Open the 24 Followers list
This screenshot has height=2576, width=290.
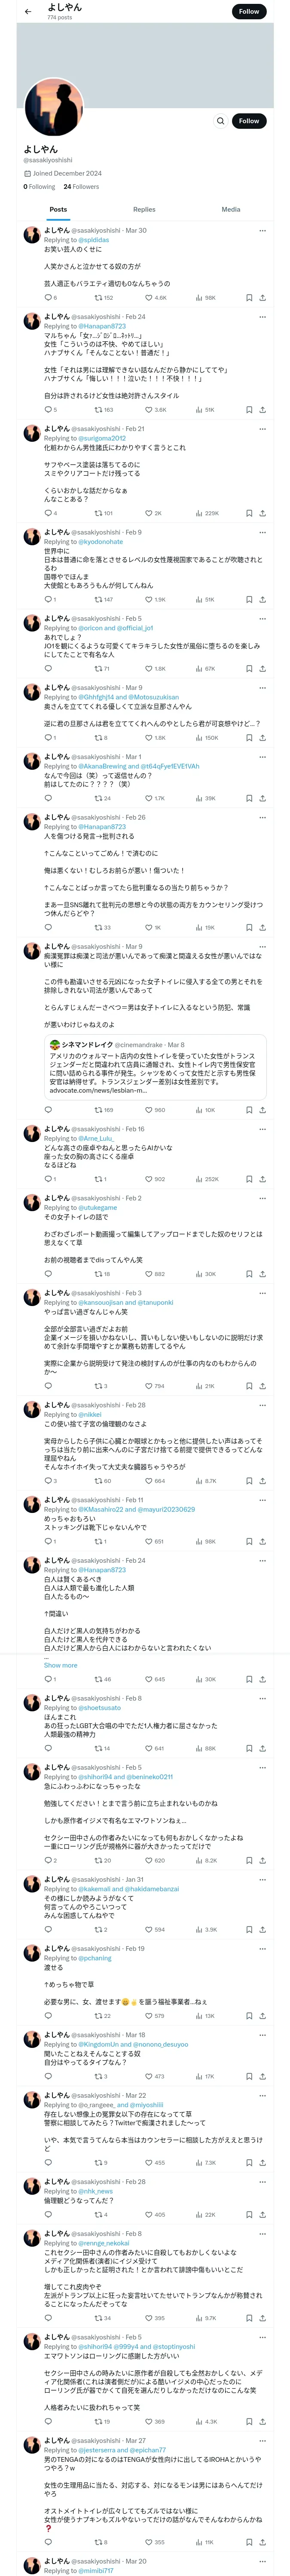tap(81, 187)
